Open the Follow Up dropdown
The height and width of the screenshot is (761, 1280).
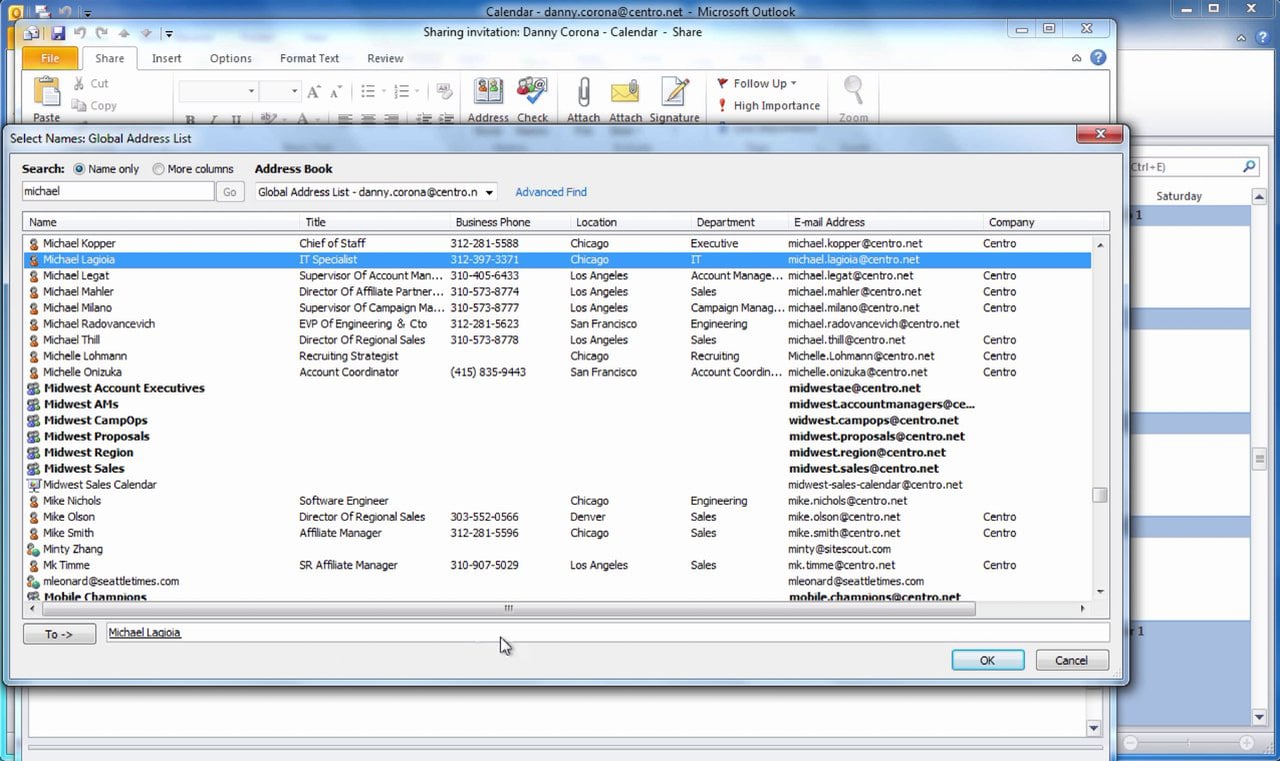point(757,84)
